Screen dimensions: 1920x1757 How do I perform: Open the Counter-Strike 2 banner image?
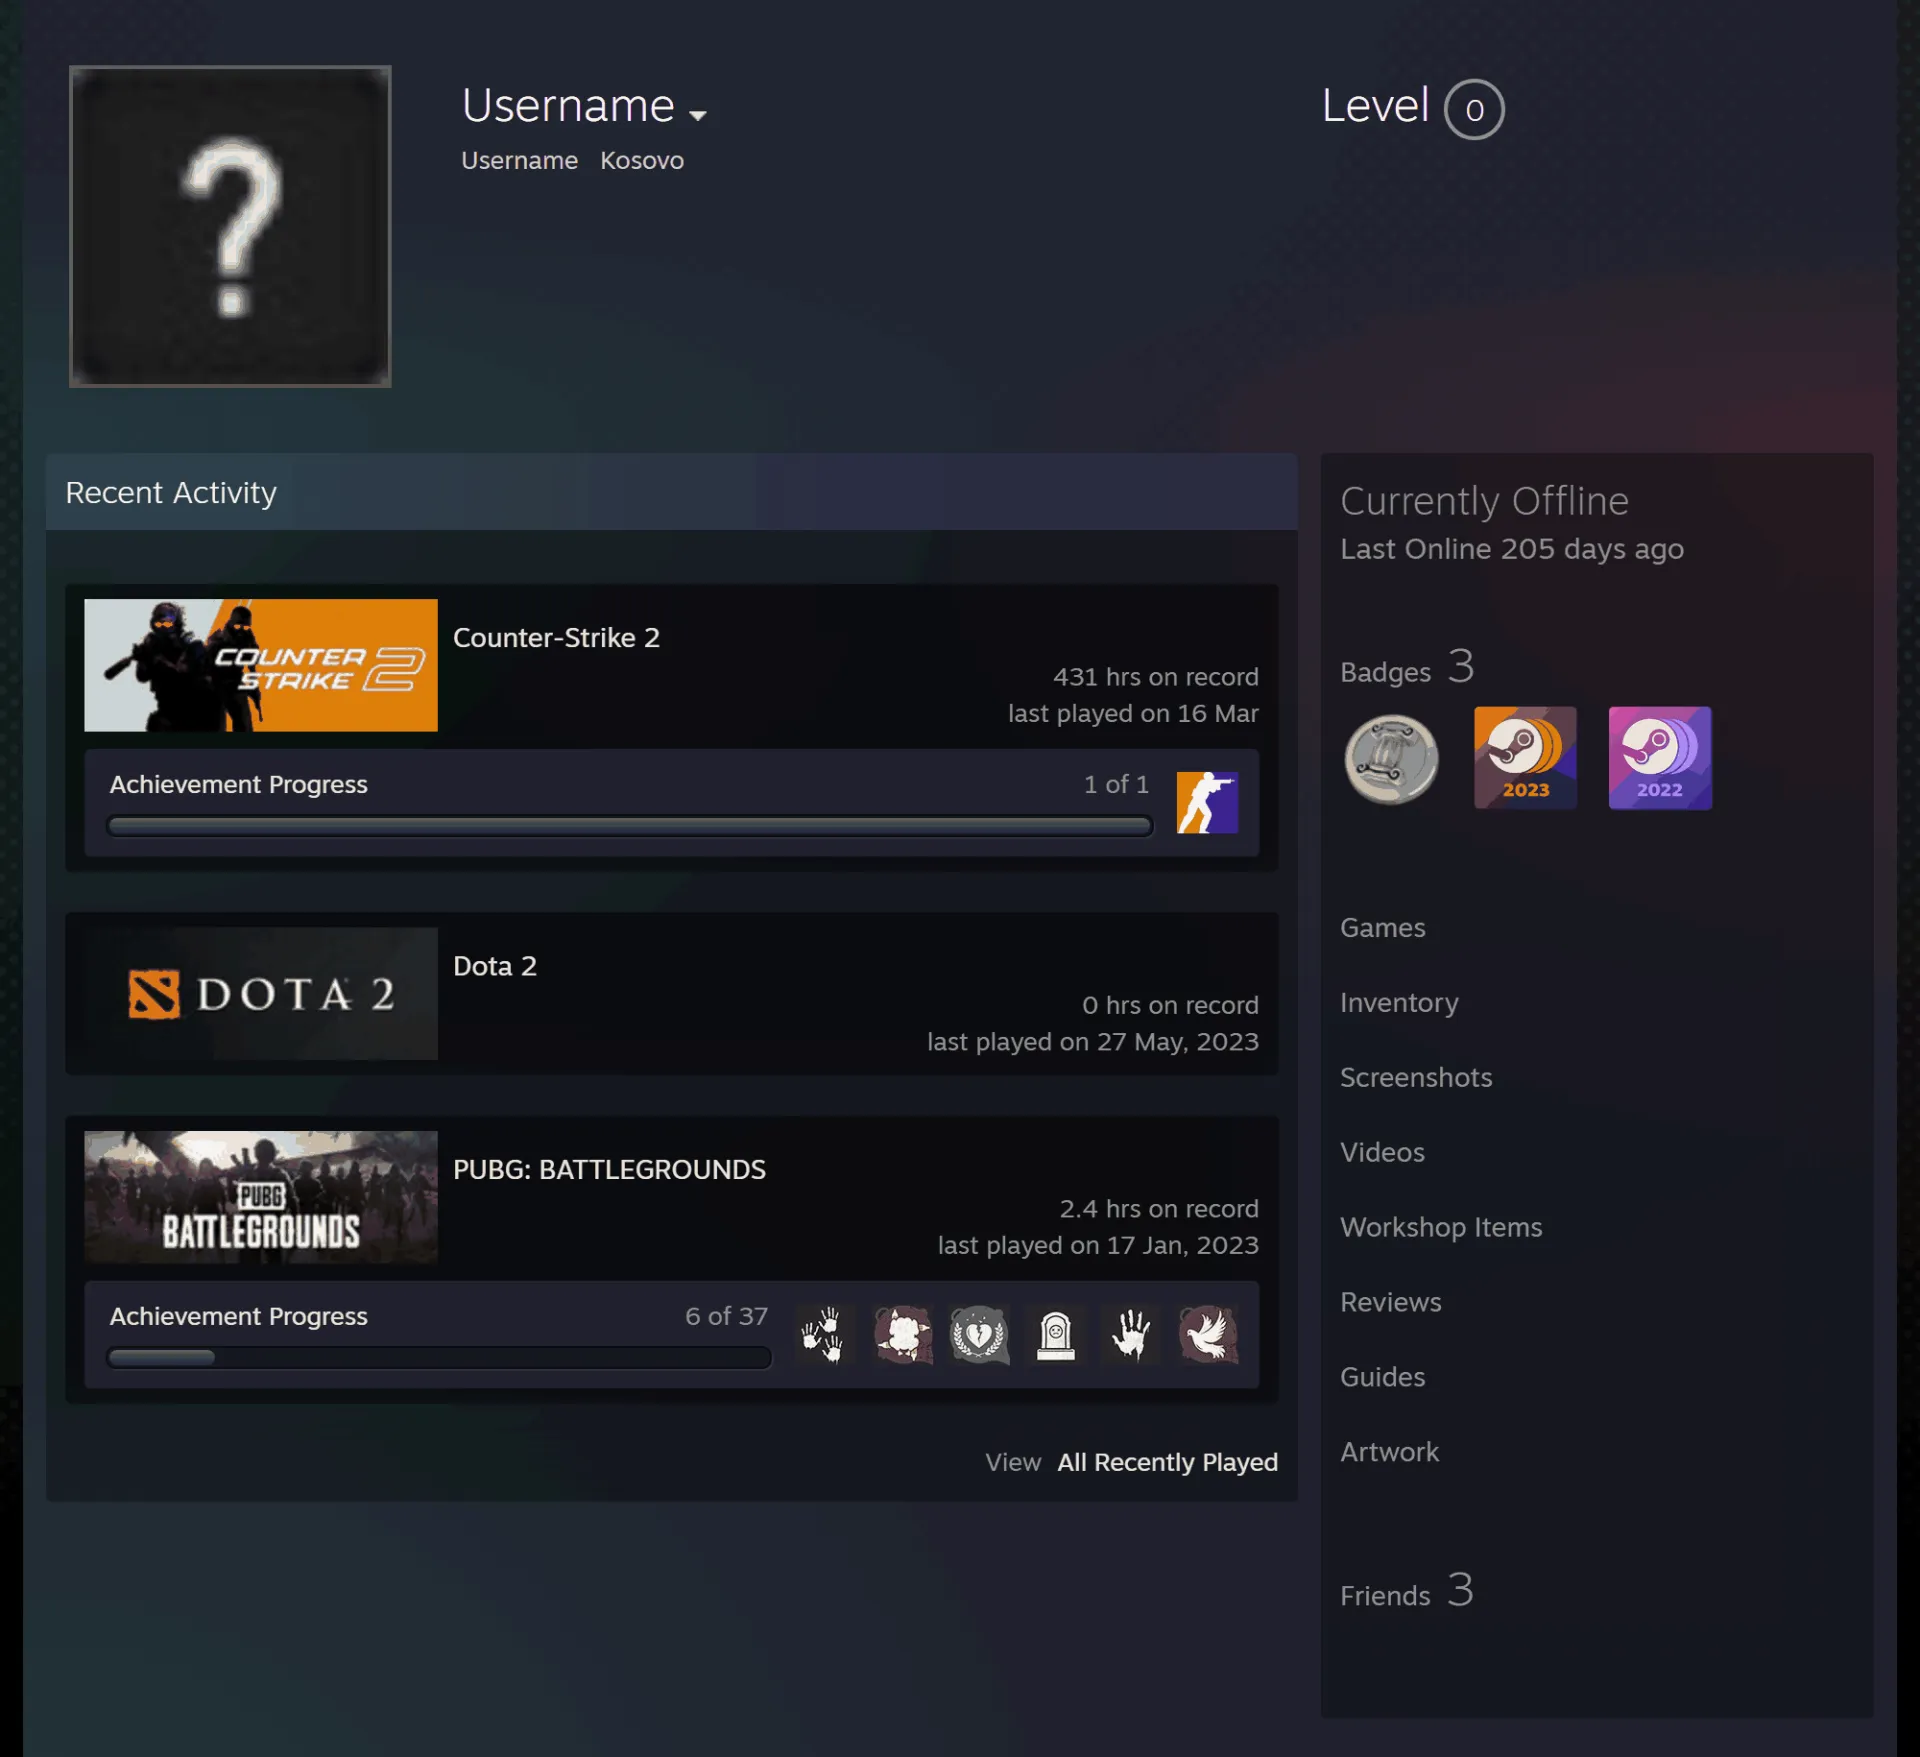click(x=261, y=665)
